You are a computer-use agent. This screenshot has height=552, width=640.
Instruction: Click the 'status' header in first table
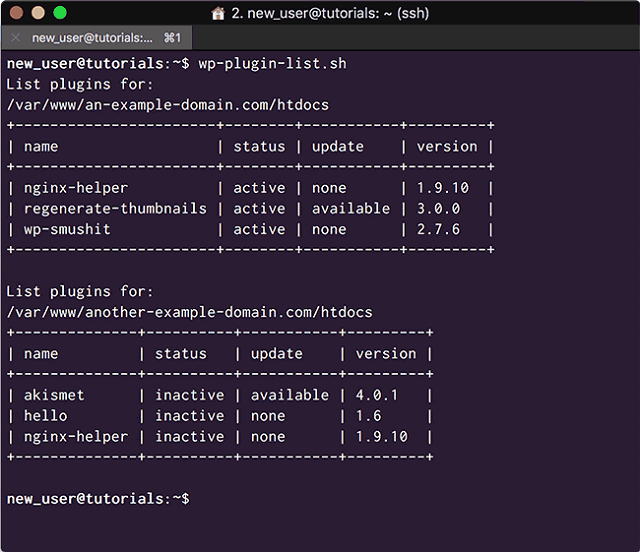coord(259,147)
